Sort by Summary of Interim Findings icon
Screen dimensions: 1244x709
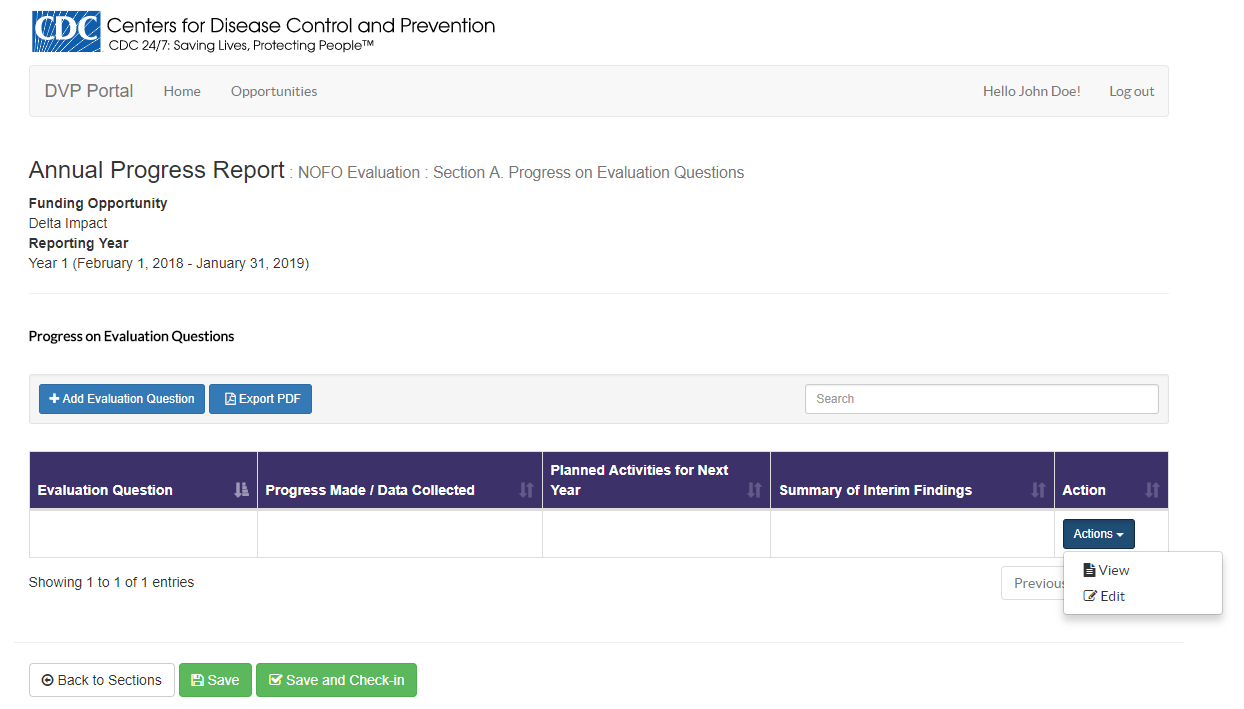[1039, 490]
